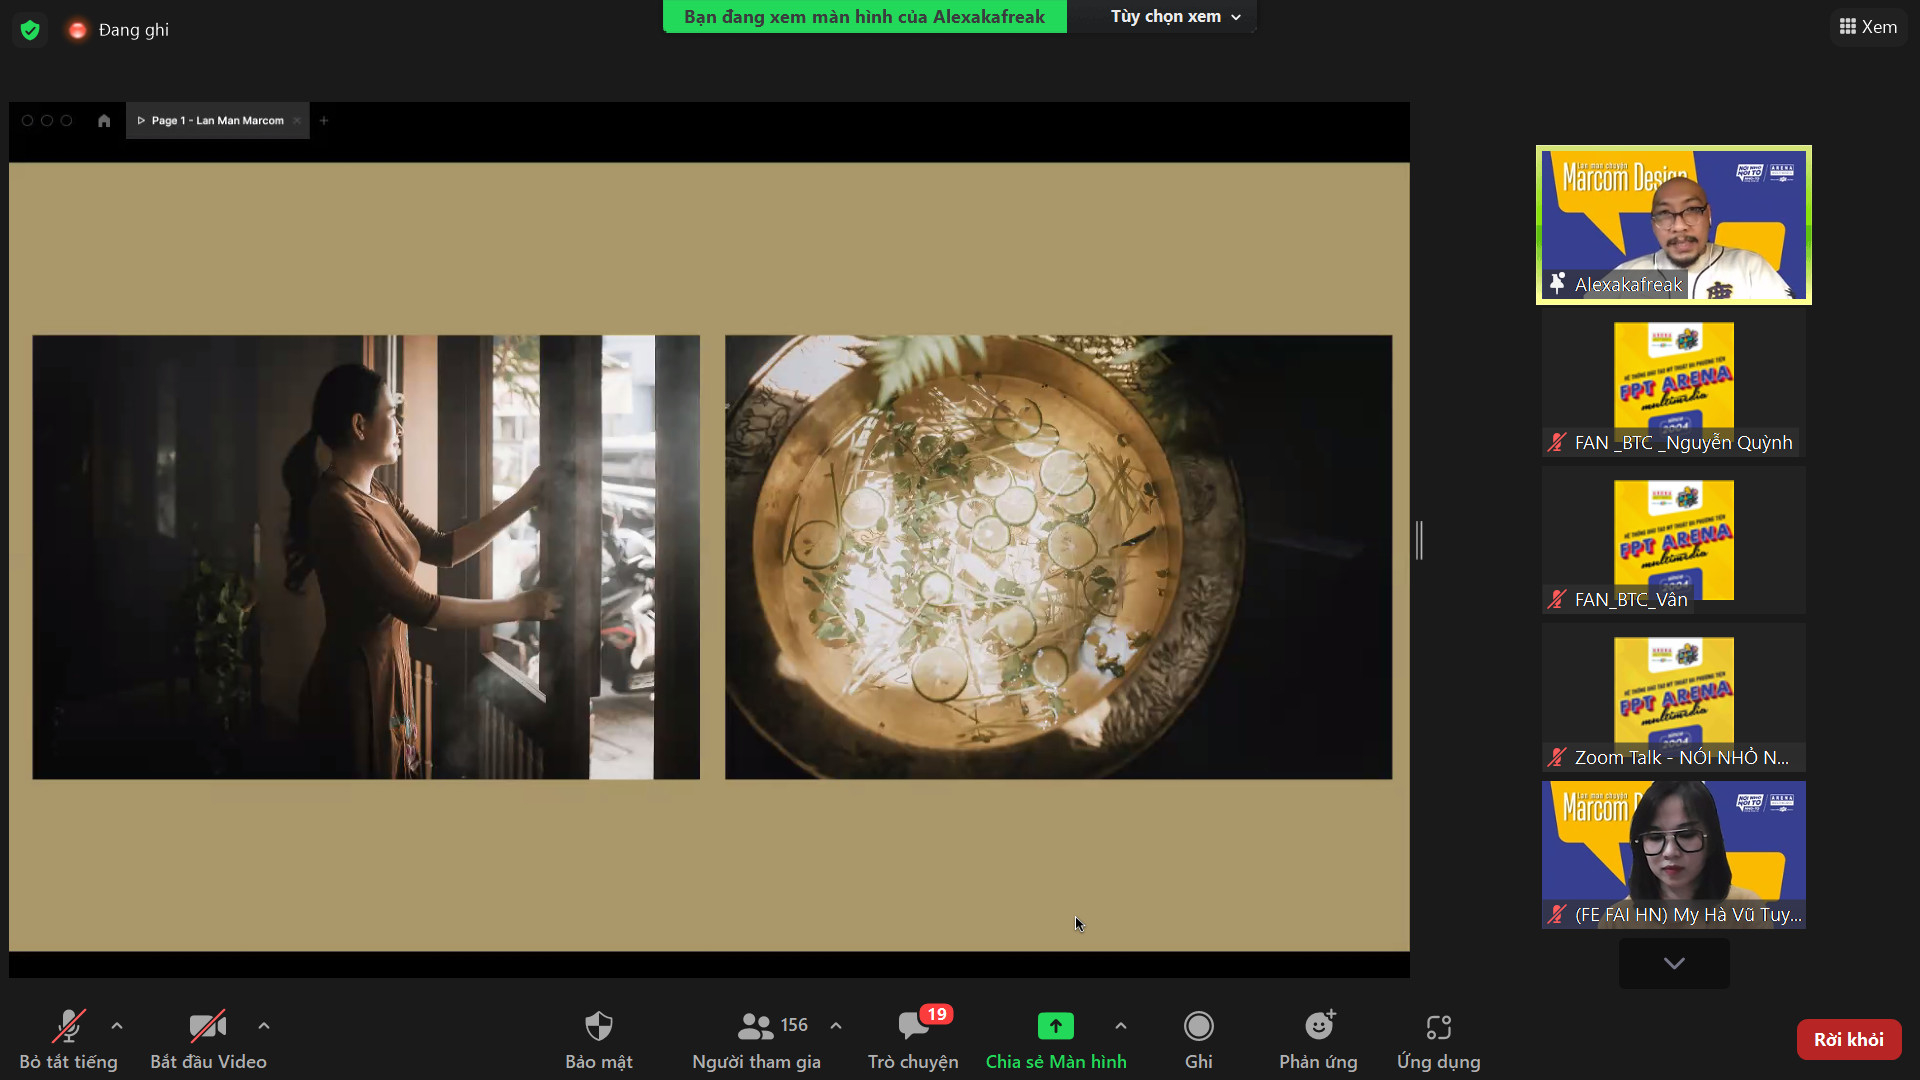Expand the share screen options arrow
The height and width of the screenshot is (1080, 1920).
click(1121, 1026)
